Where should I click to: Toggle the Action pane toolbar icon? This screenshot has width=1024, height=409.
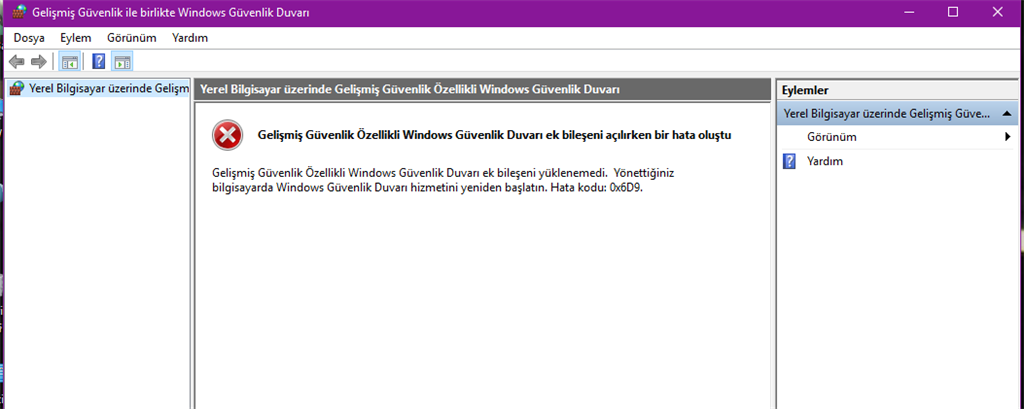point(122,62)
